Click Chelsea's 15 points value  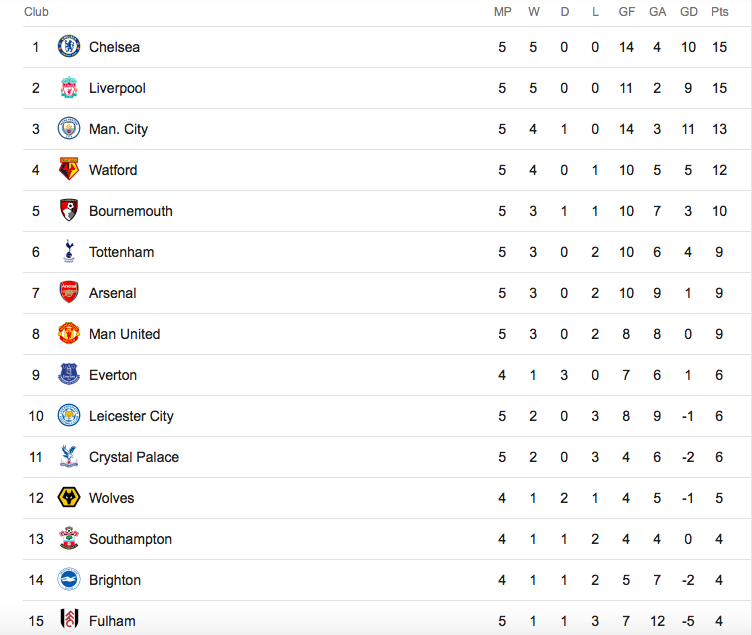[719, 47]
